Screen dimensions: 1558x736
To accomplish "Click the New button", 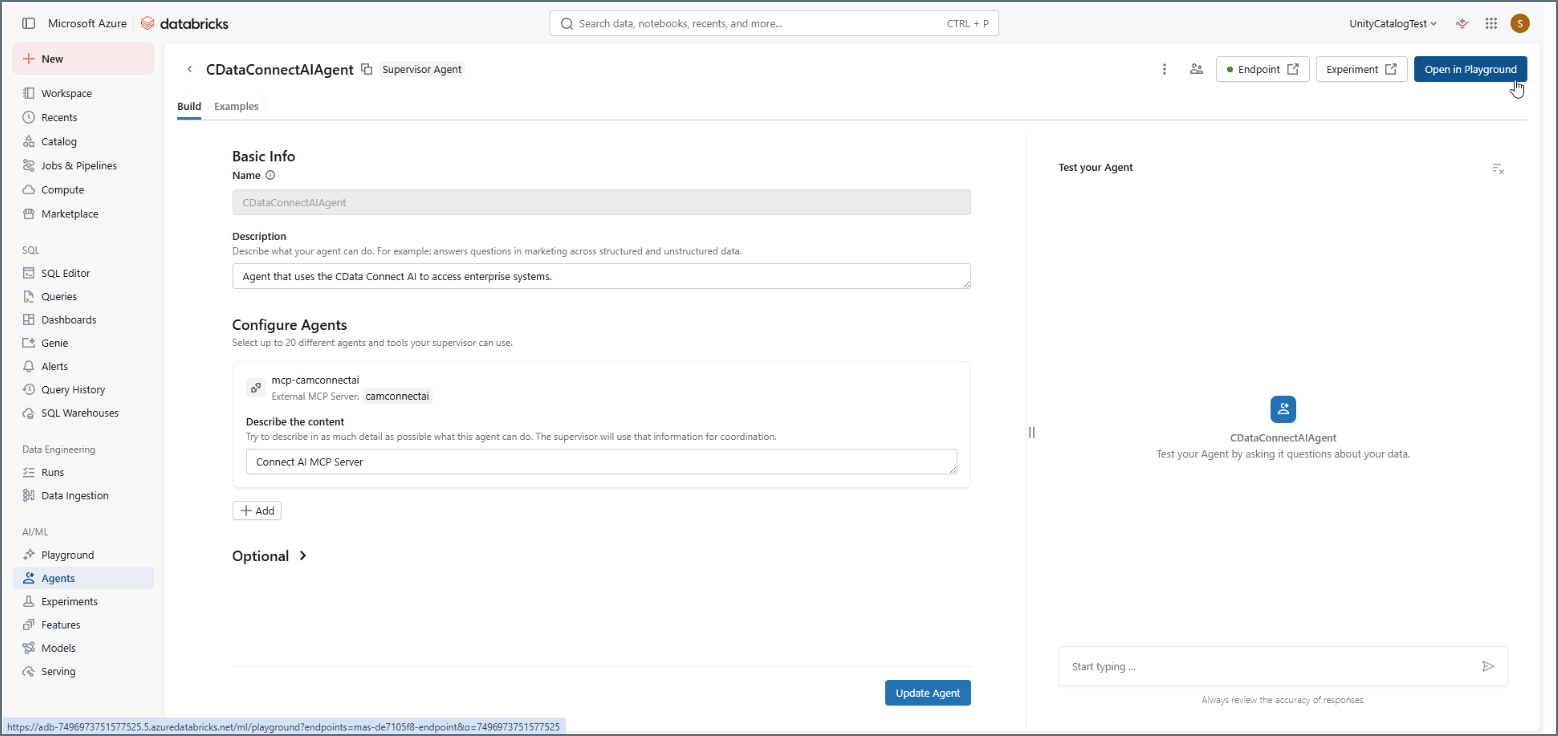I will pos(83,59).
